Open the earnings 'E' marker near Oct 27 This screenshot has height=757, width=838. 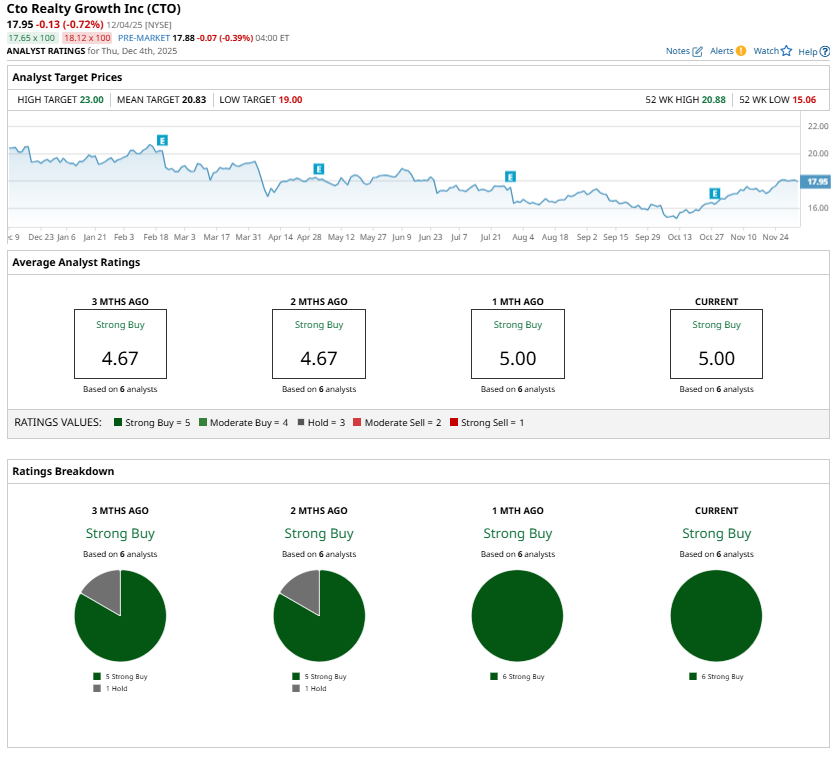[x=715, y=193]
